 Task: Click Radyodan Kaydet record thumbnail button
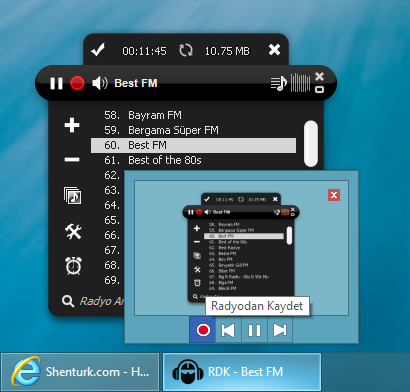click(x=203, y=330)
